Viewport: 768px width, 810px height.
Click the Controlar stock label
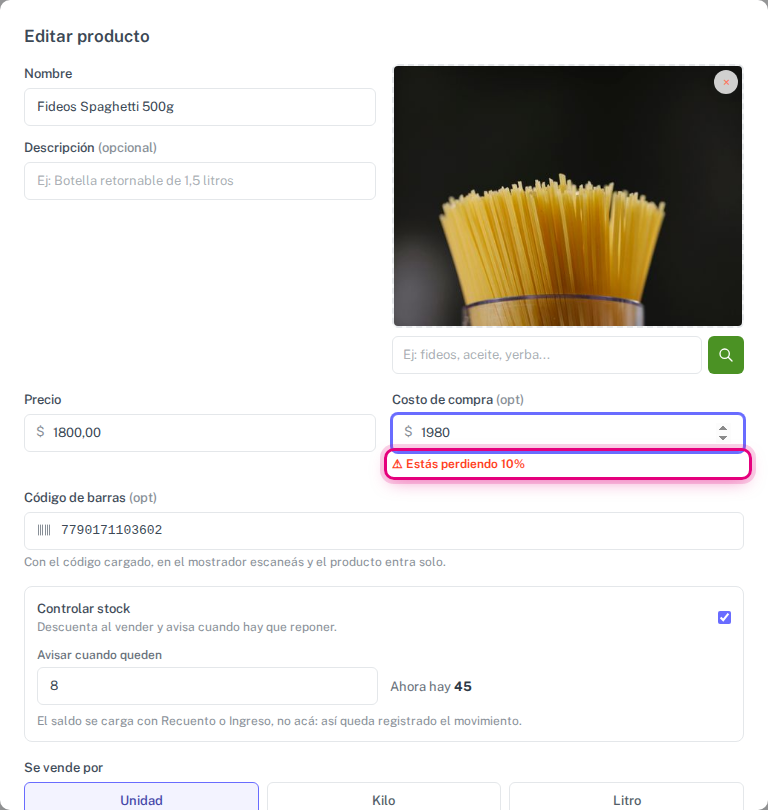pos(84,609)
